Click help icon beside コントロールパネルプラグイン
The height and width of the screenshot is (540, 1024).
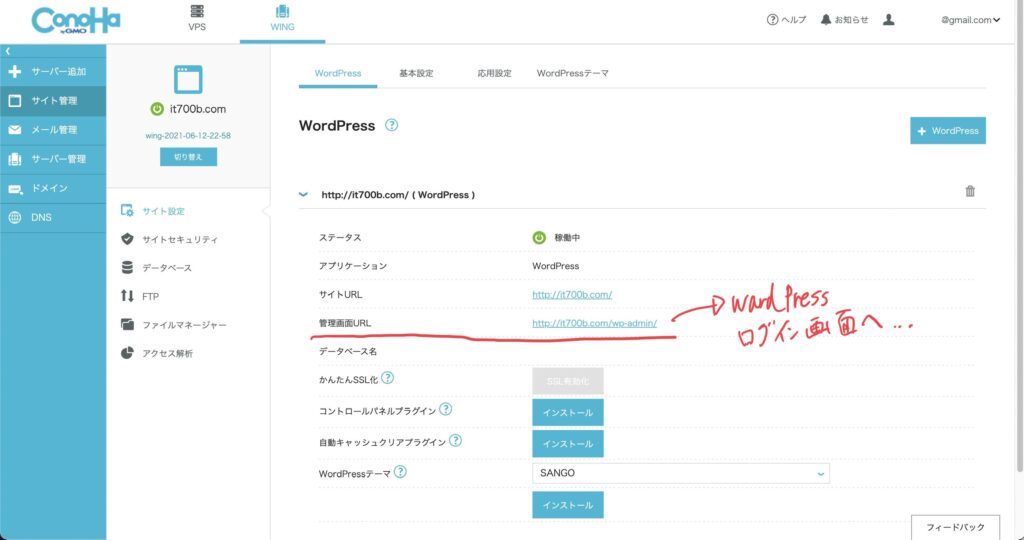[x=445, y=409]
